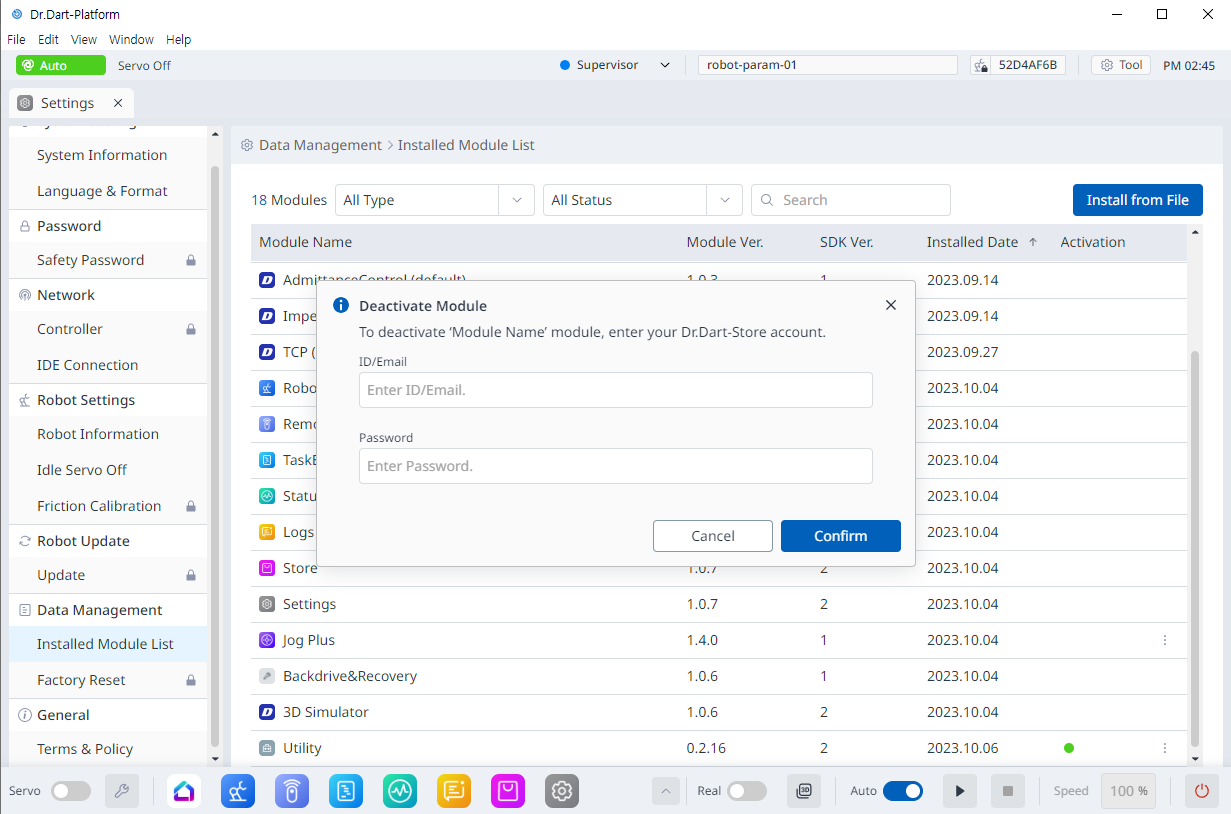Click the wrench icon beside Servo switch
The height and width of the screenshot is (814, 1231).
tap(122, 791)
